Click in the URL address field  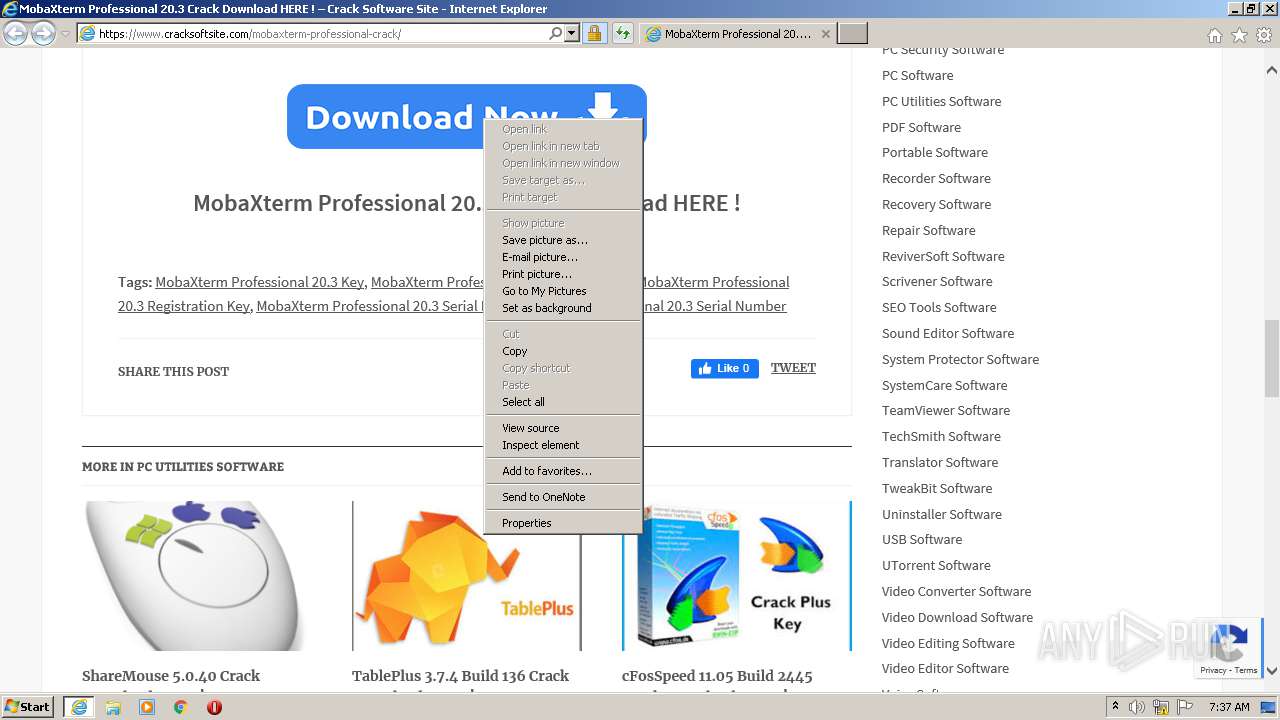320,34
